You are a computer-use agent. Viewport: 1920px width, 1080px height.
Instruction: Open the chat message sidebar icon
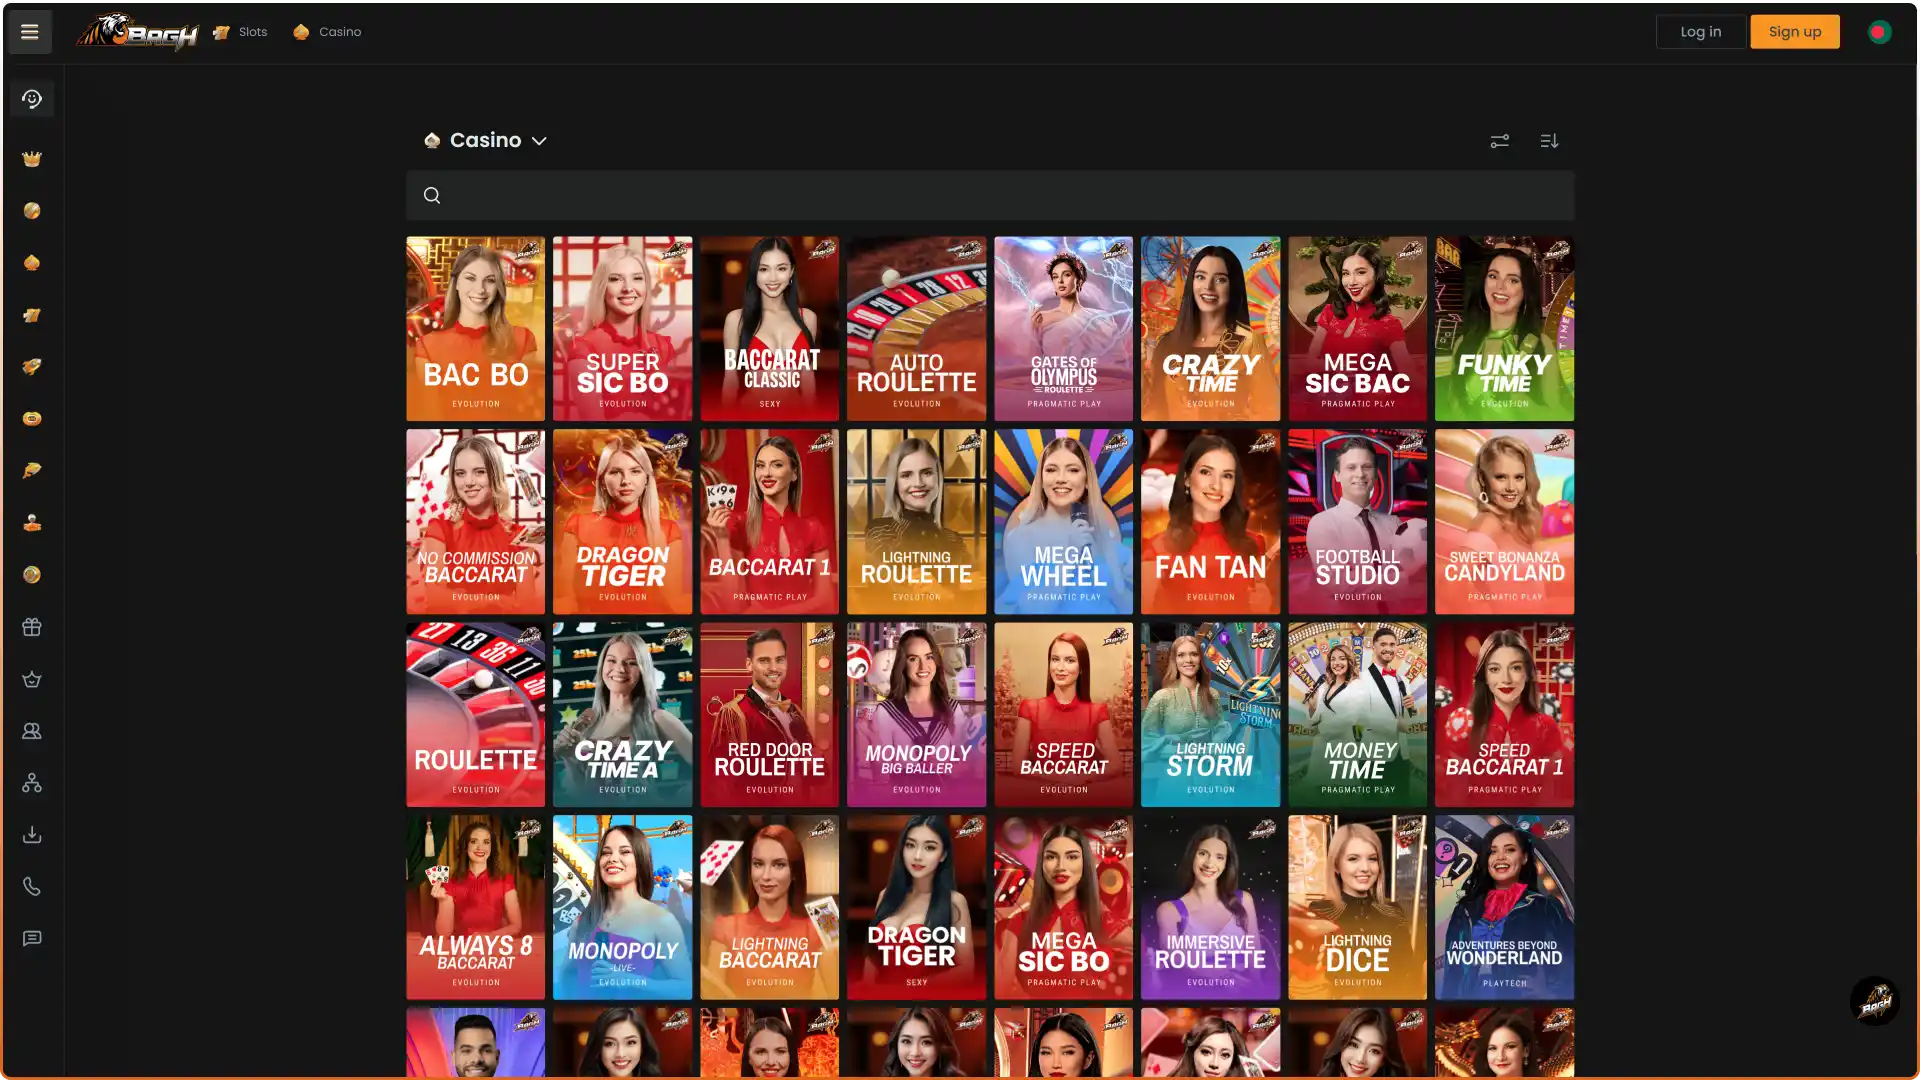[x=32, y=939]
